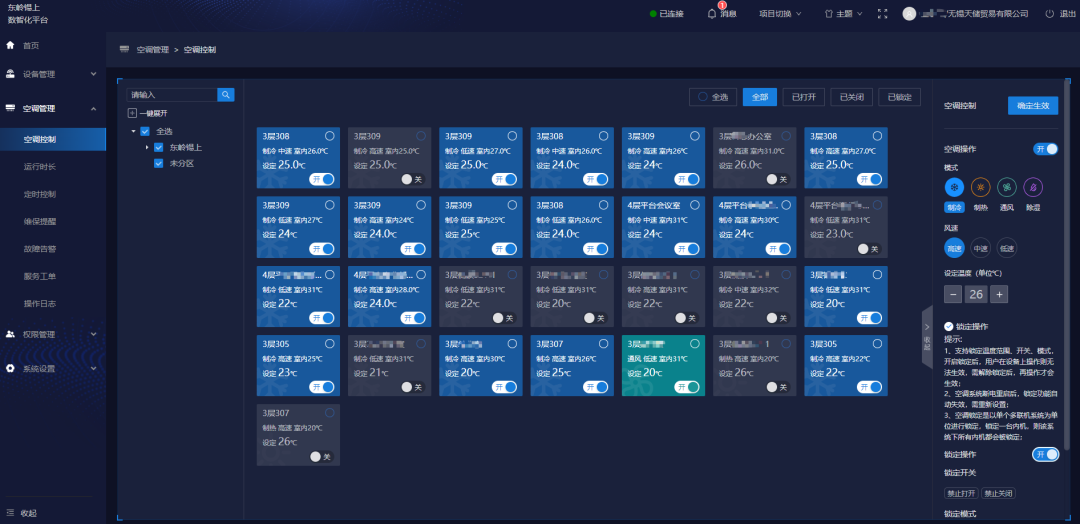Viewport: 1080px width, 524px height.
Task: Select radio circle on 3层308 中速 card
Action: coord(330,136)
